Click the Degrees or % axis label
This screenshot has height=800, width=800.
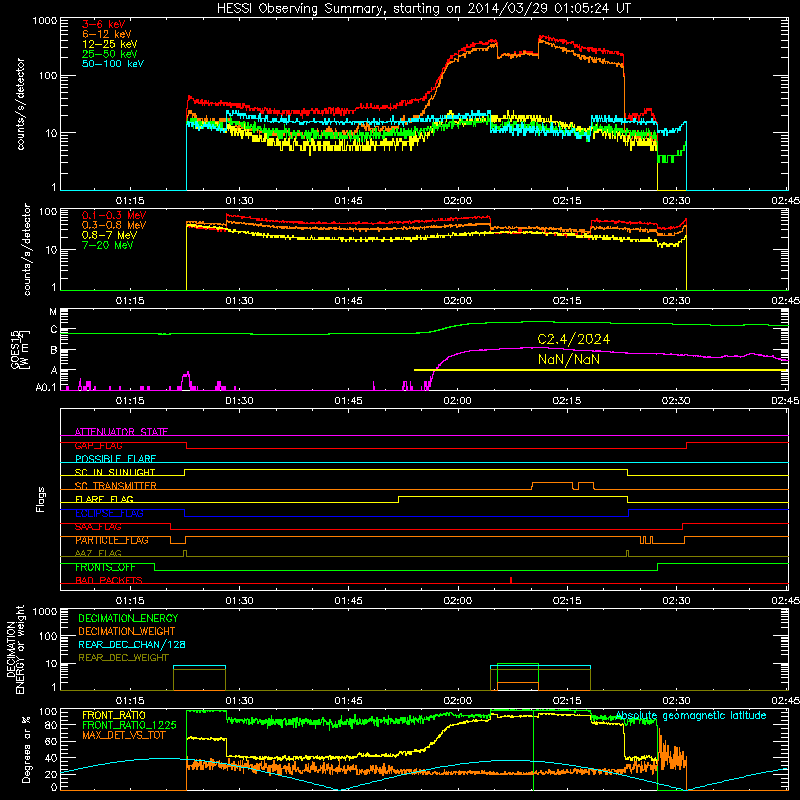pos(26,749)
